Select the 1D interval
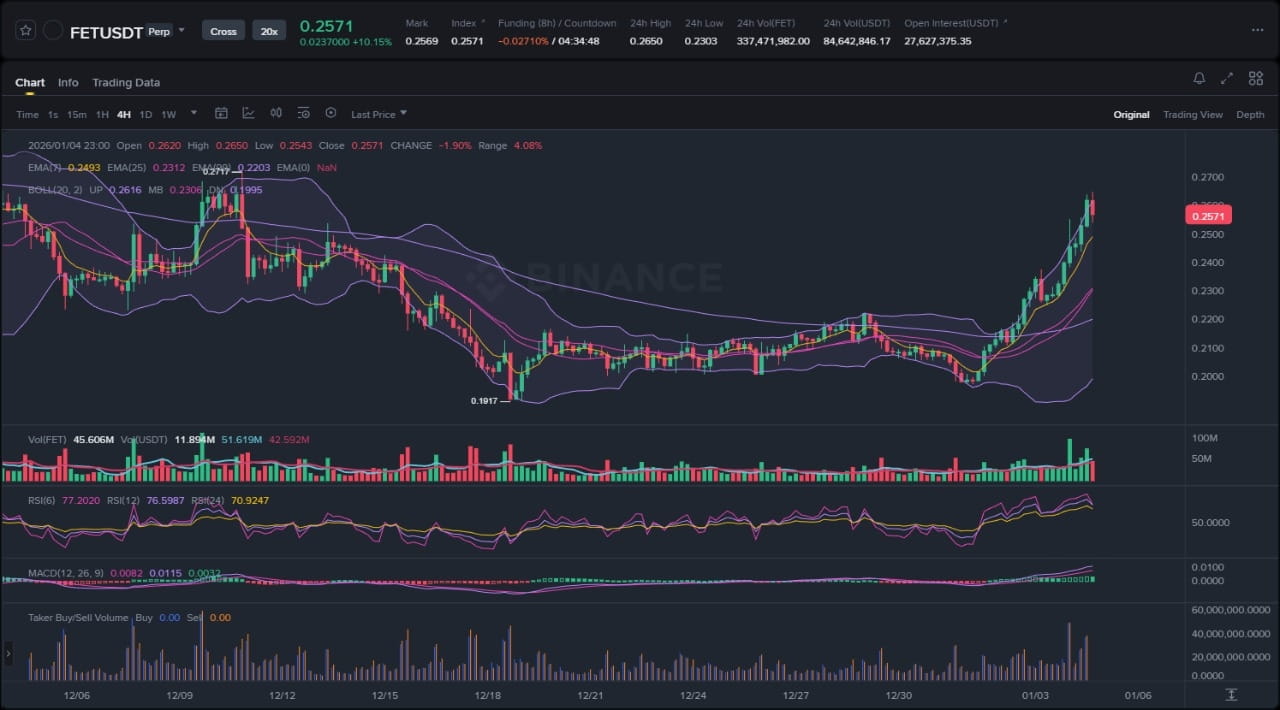Viewport: 1280px width, 710px height. point(146,114)
